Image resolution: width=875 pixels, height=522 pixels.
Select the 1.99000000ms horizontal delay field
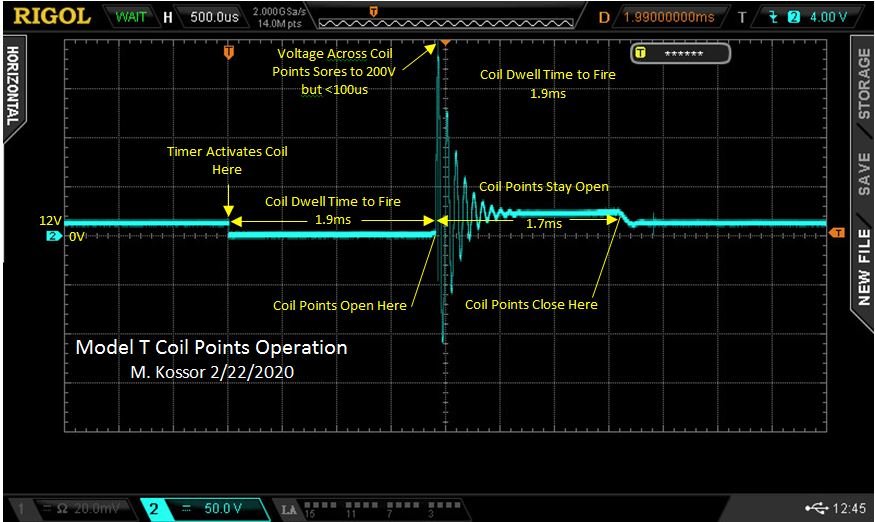[667, 17]
